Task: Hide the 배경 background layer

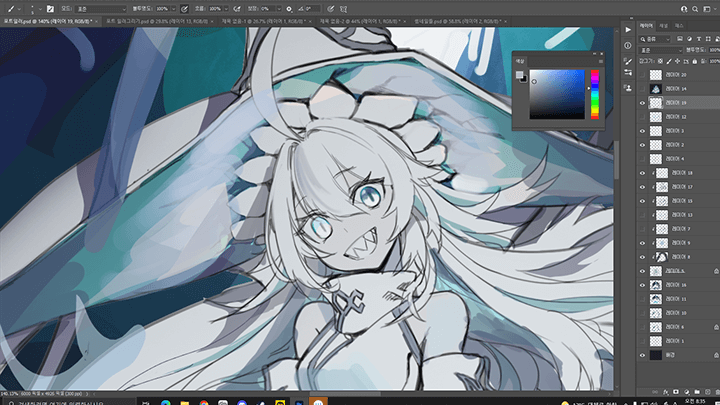Action: 642,355
